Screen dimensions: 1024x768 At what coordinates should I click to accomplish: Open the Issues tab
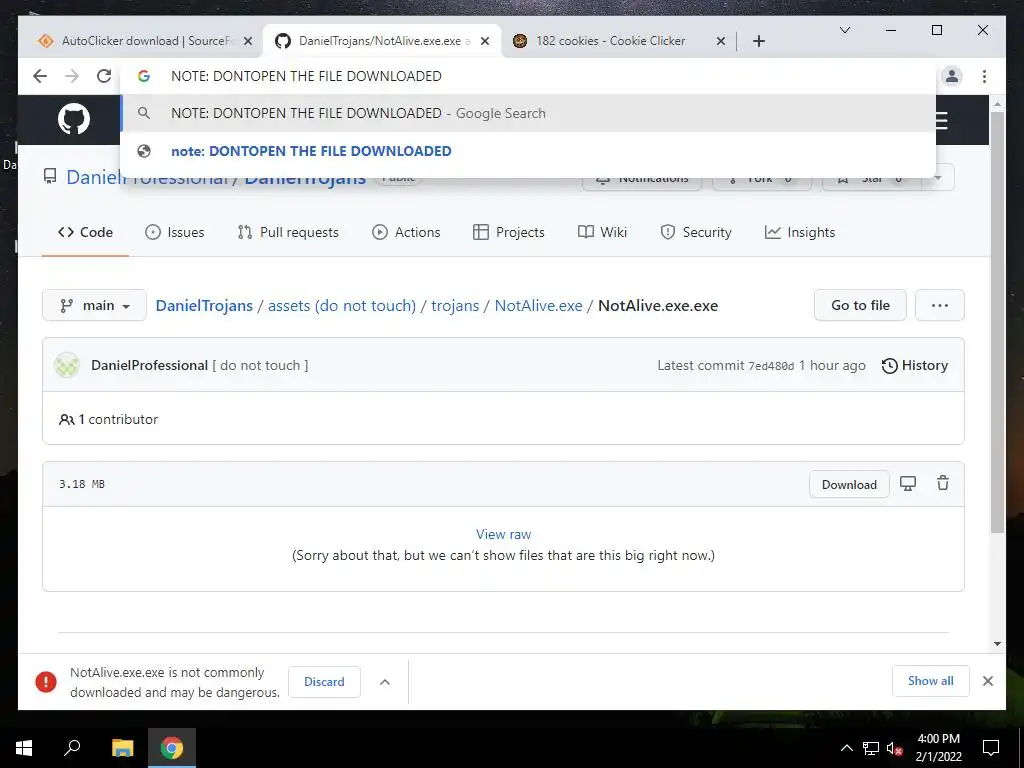(175, 232)
